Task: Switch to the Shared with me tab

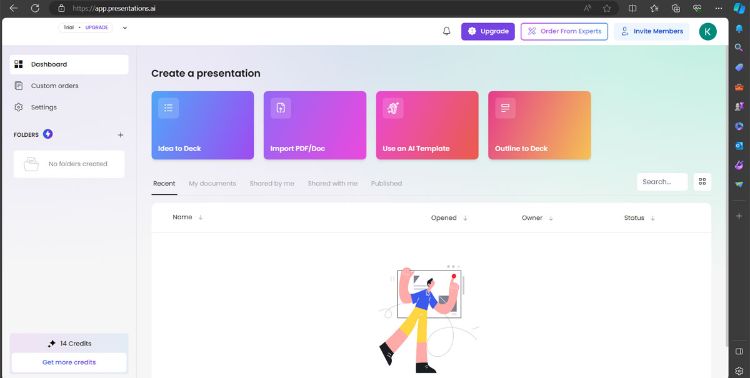Action: 333,184
